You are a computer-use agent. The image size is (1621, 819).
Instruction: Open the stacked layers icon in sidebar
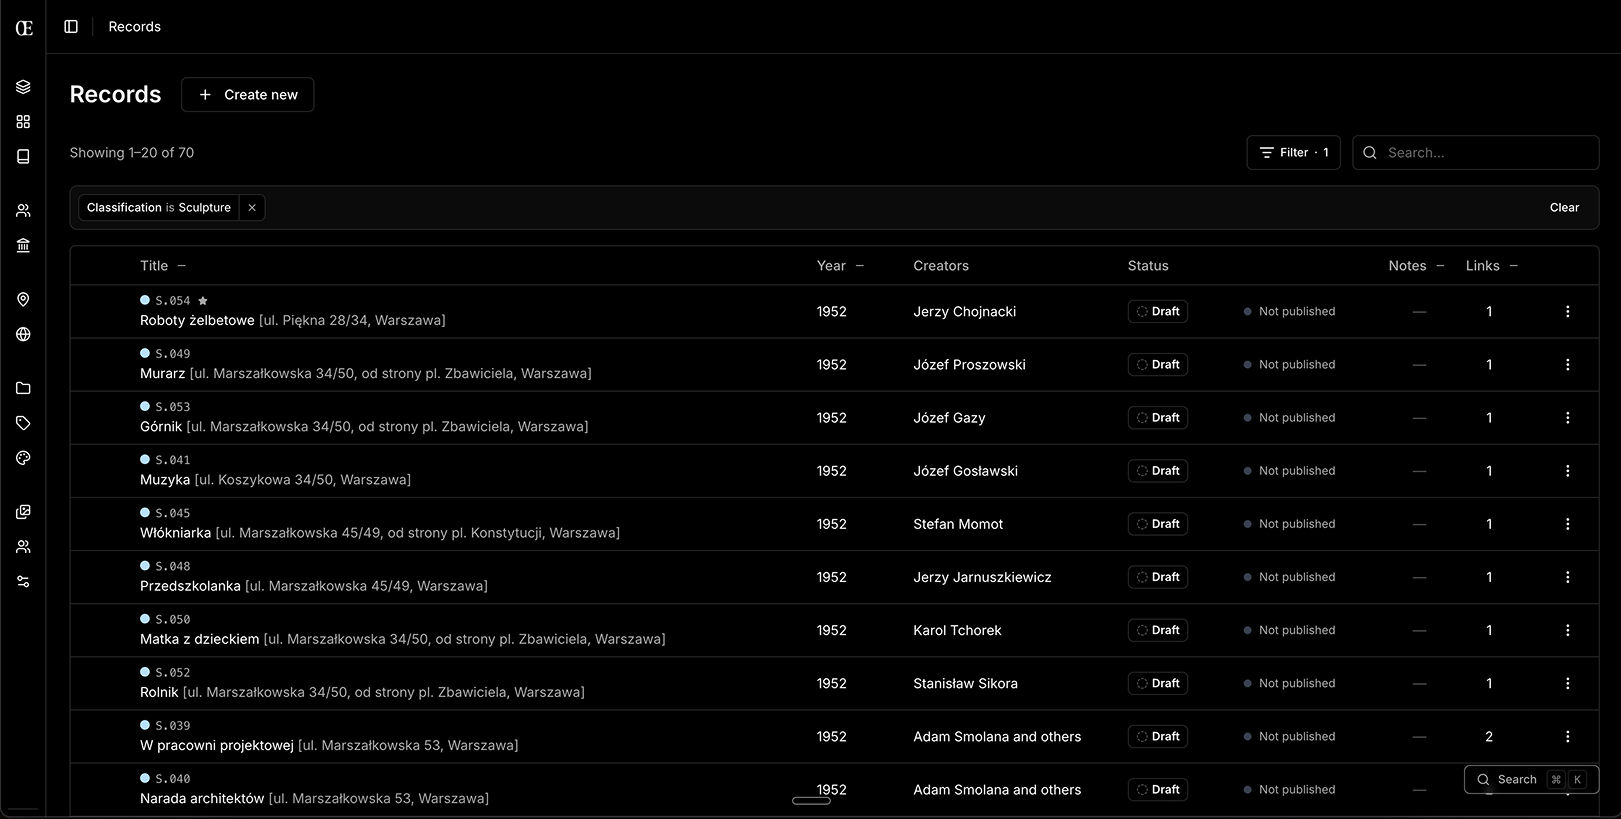click(23, 87)
